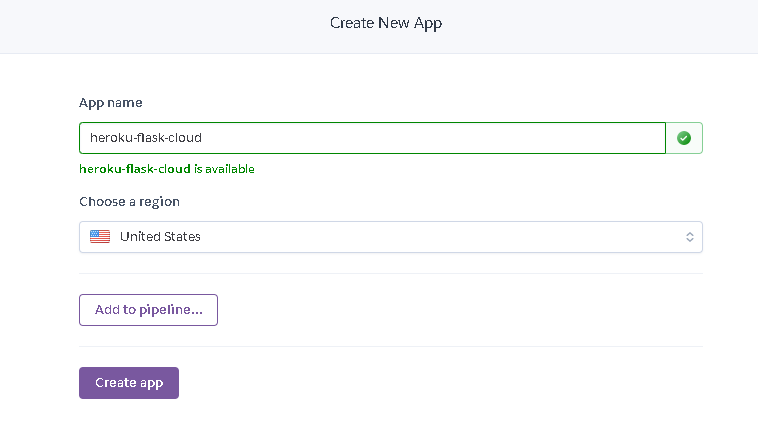
Task: Click the validation status box around checkmark
Action: pos(684,138)
